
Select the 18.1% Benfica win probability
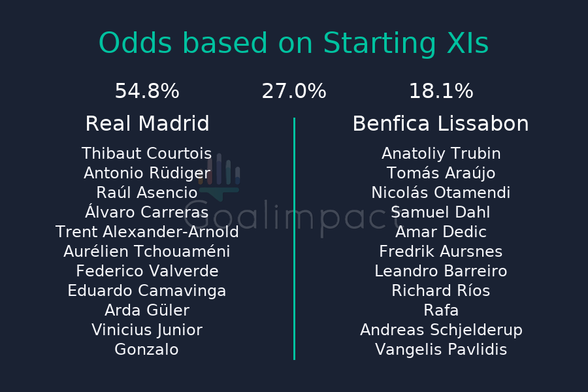441,91
